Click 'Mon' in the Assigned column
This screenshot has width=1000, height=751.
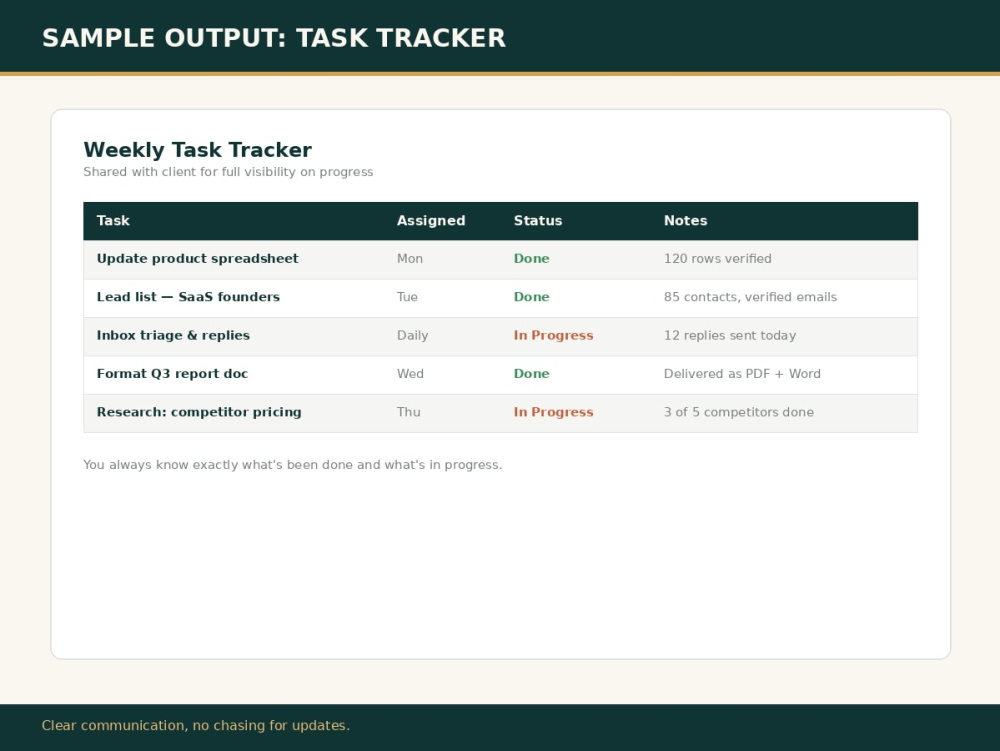(x=409, y=259)
